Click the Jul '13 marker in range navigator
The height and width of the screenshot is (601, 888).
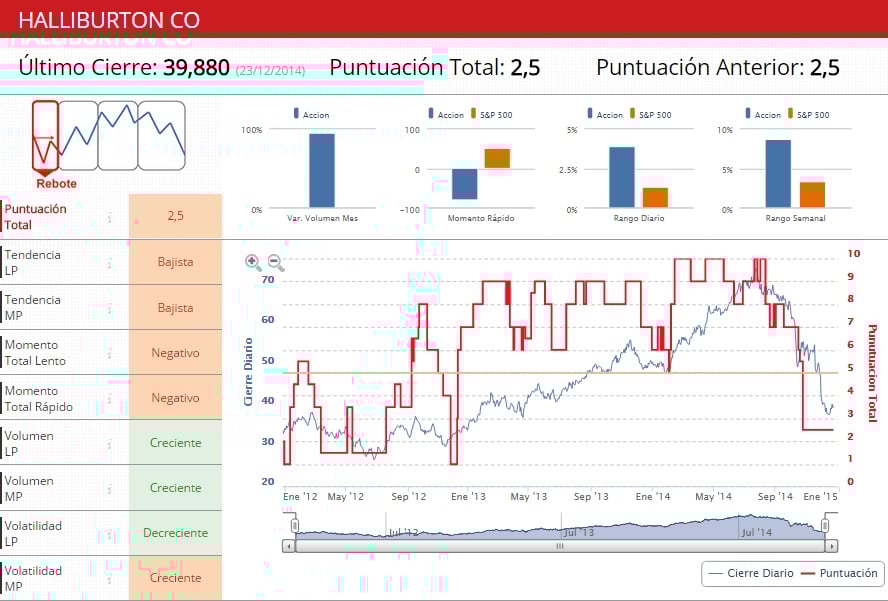click(x=579, y=532)
